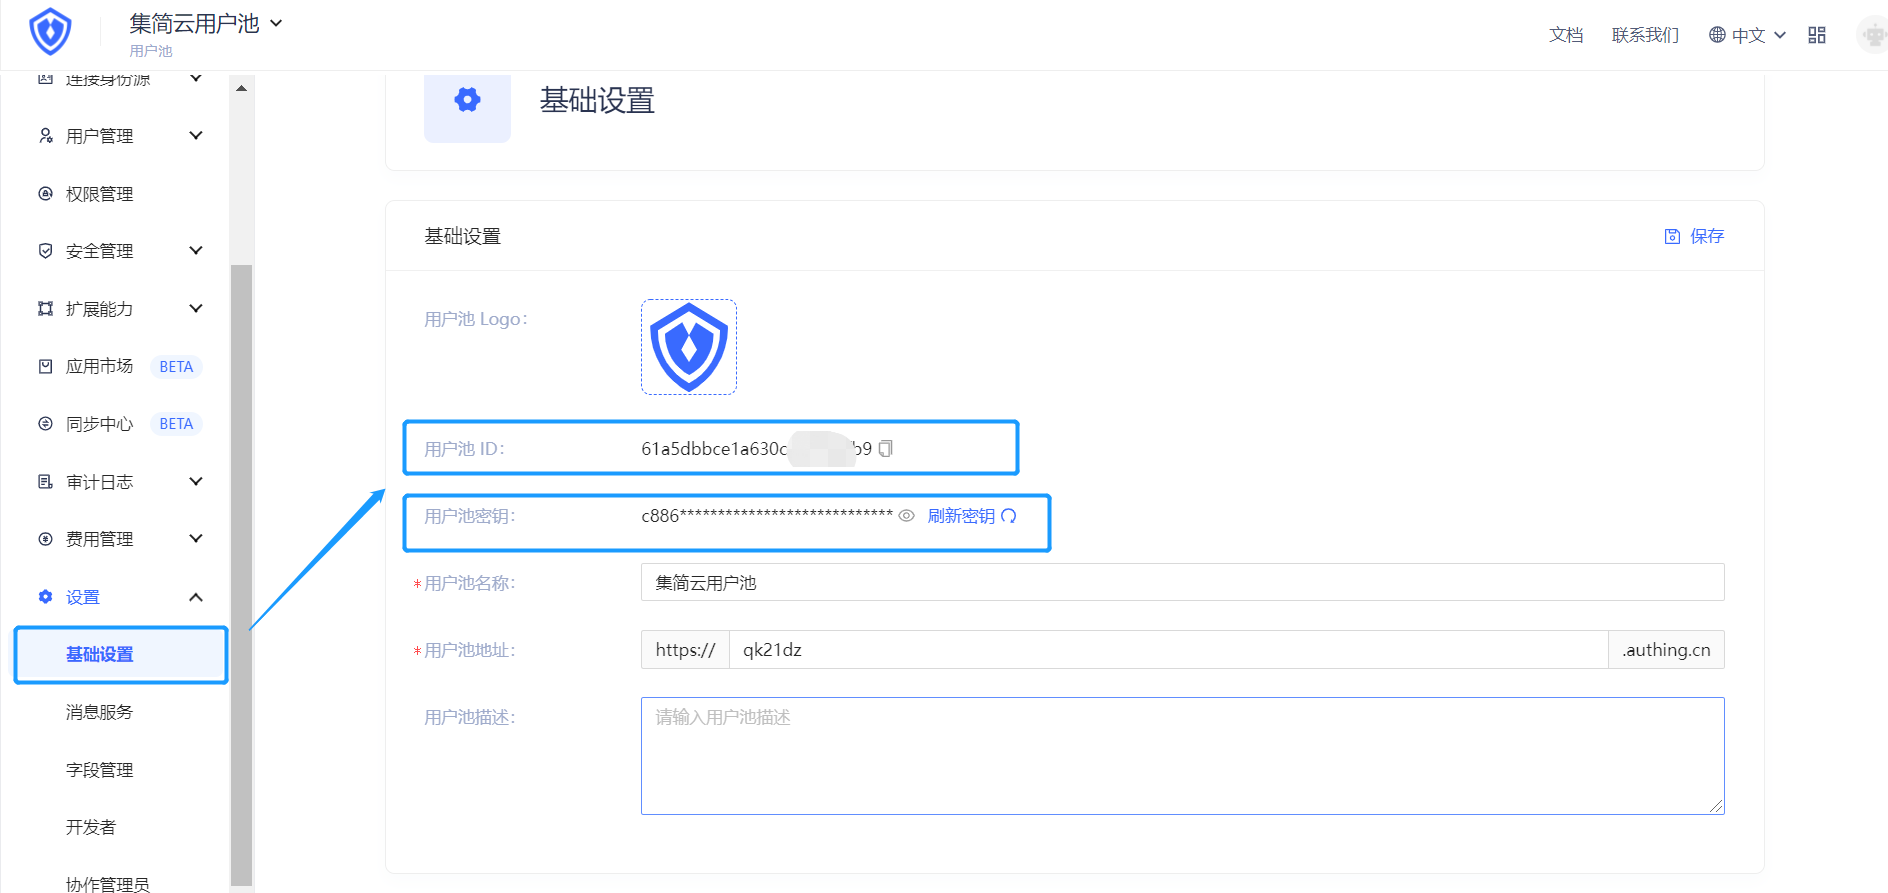Click the 集简云用户池 title in header

click(194, 23)
